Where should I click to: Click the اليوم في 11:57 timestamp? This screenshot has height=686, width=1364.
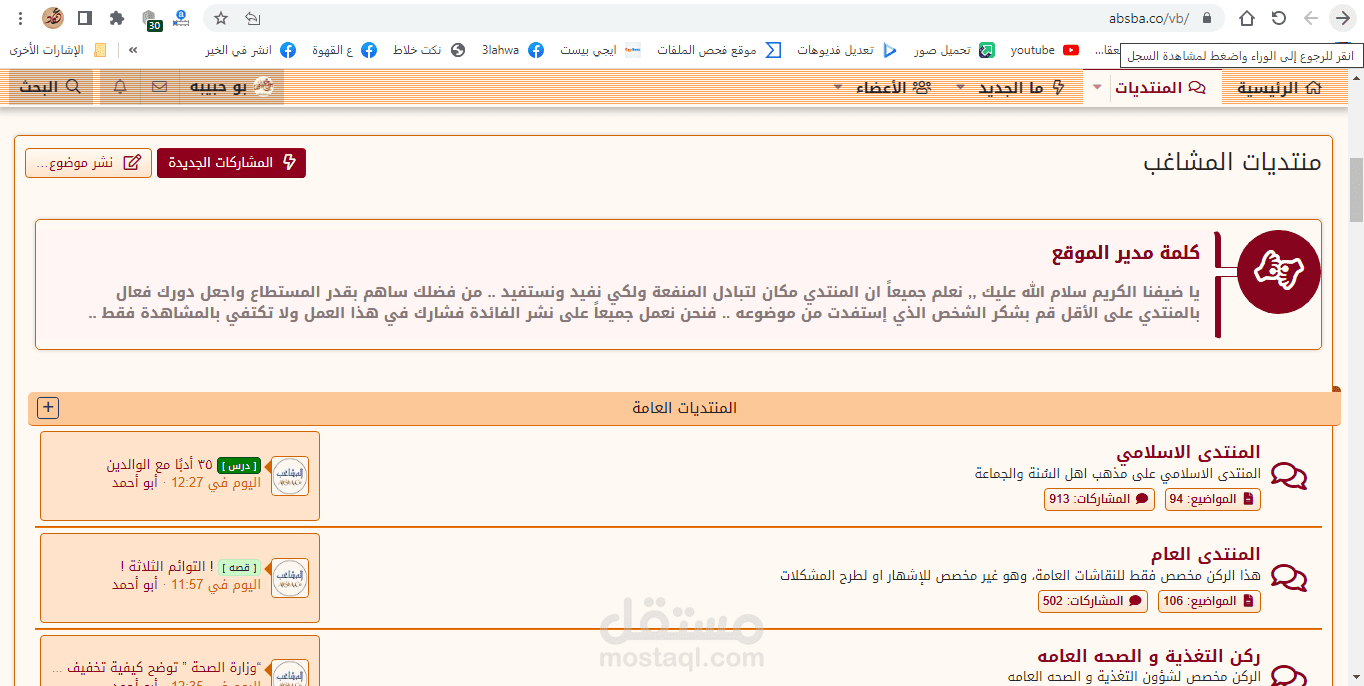click(216, 585)
